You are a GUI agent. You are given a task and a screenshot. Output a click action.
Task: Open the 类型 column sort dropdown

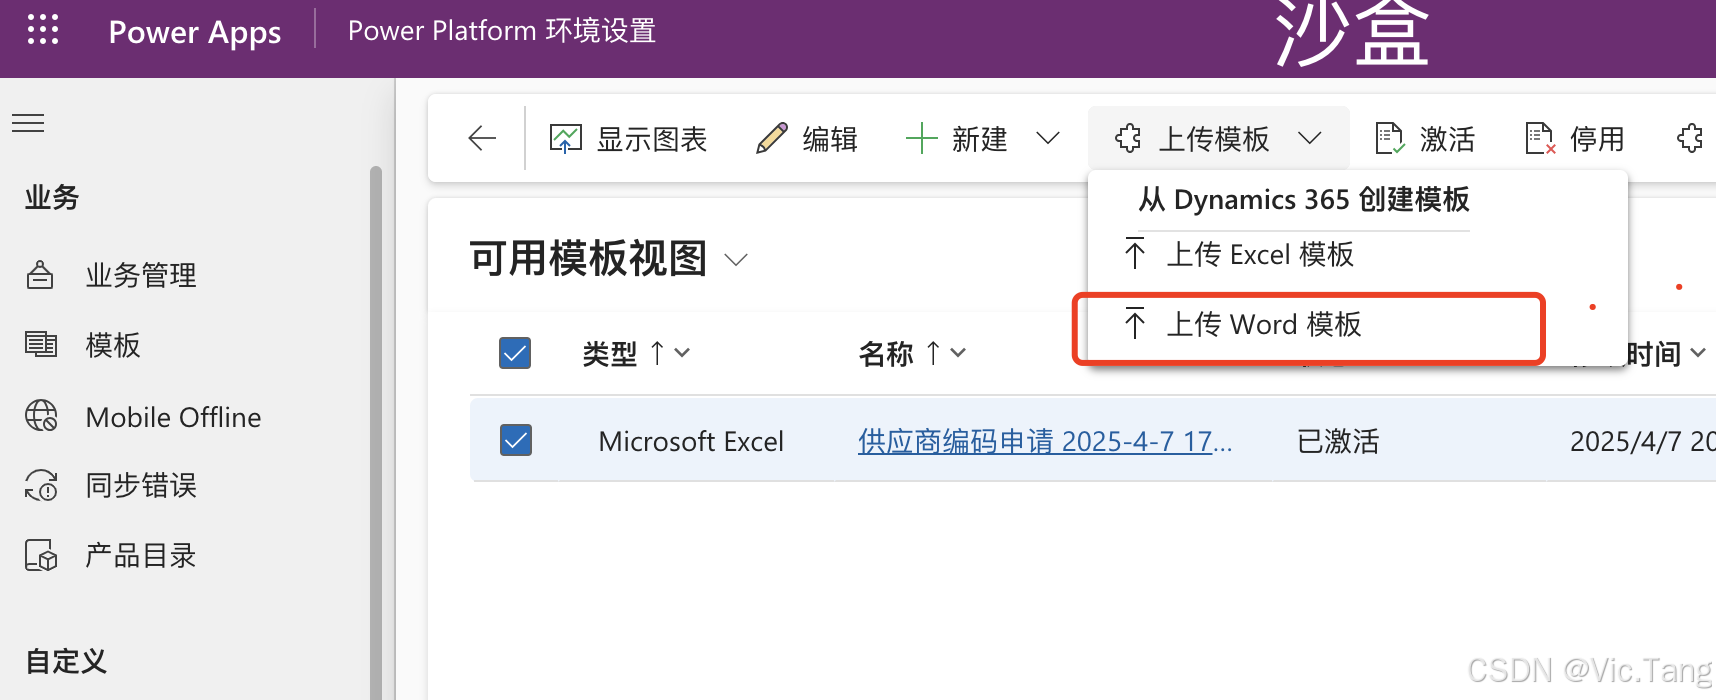682,353
